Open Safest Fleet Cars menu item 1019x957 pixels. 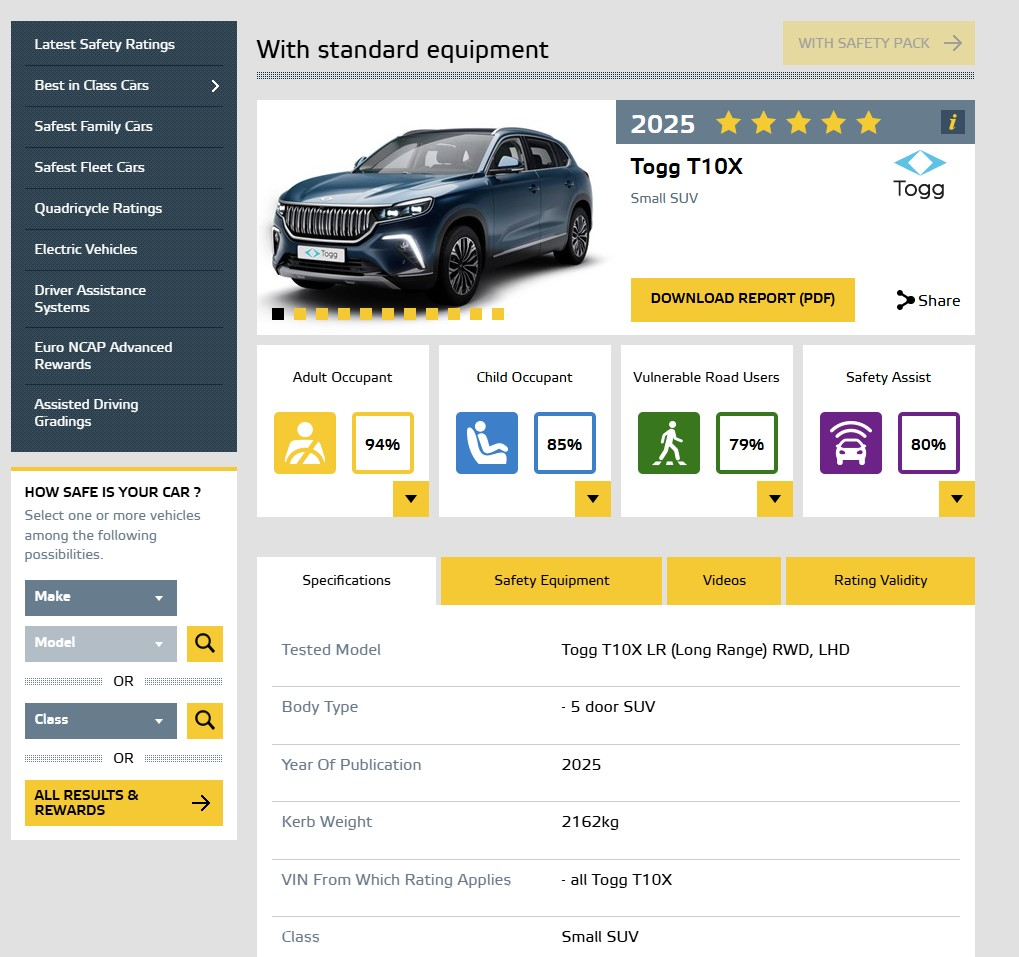tap(123, 167)
